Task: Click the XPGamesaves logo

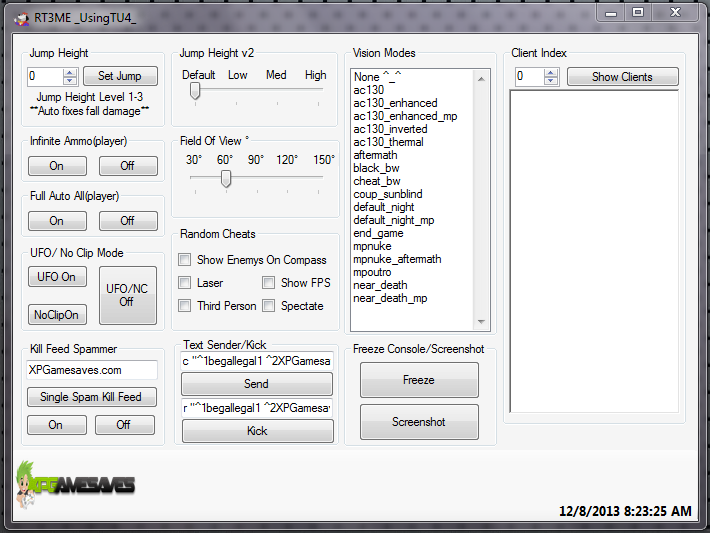Action: click(x=75, y=485)
